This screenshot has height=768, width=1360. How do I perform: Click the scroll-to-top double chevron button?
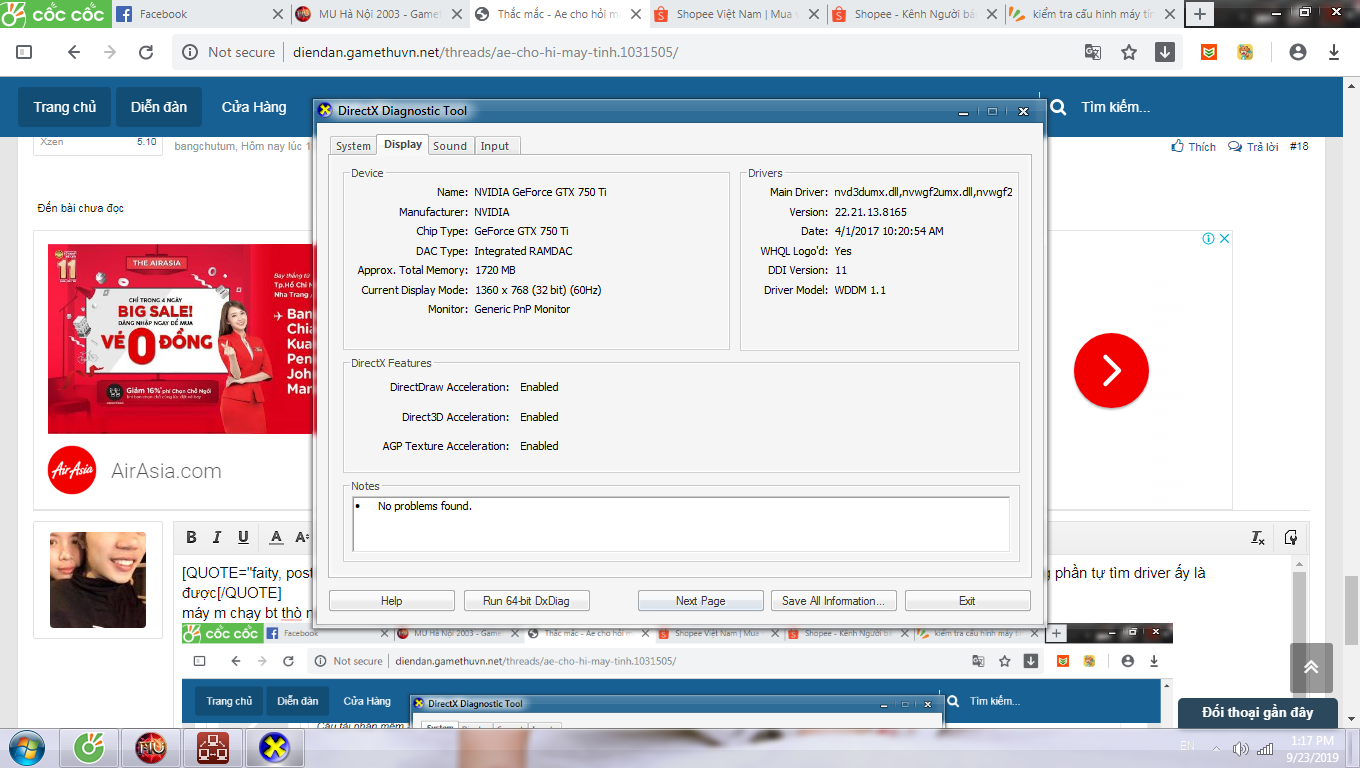(1310, 668)
